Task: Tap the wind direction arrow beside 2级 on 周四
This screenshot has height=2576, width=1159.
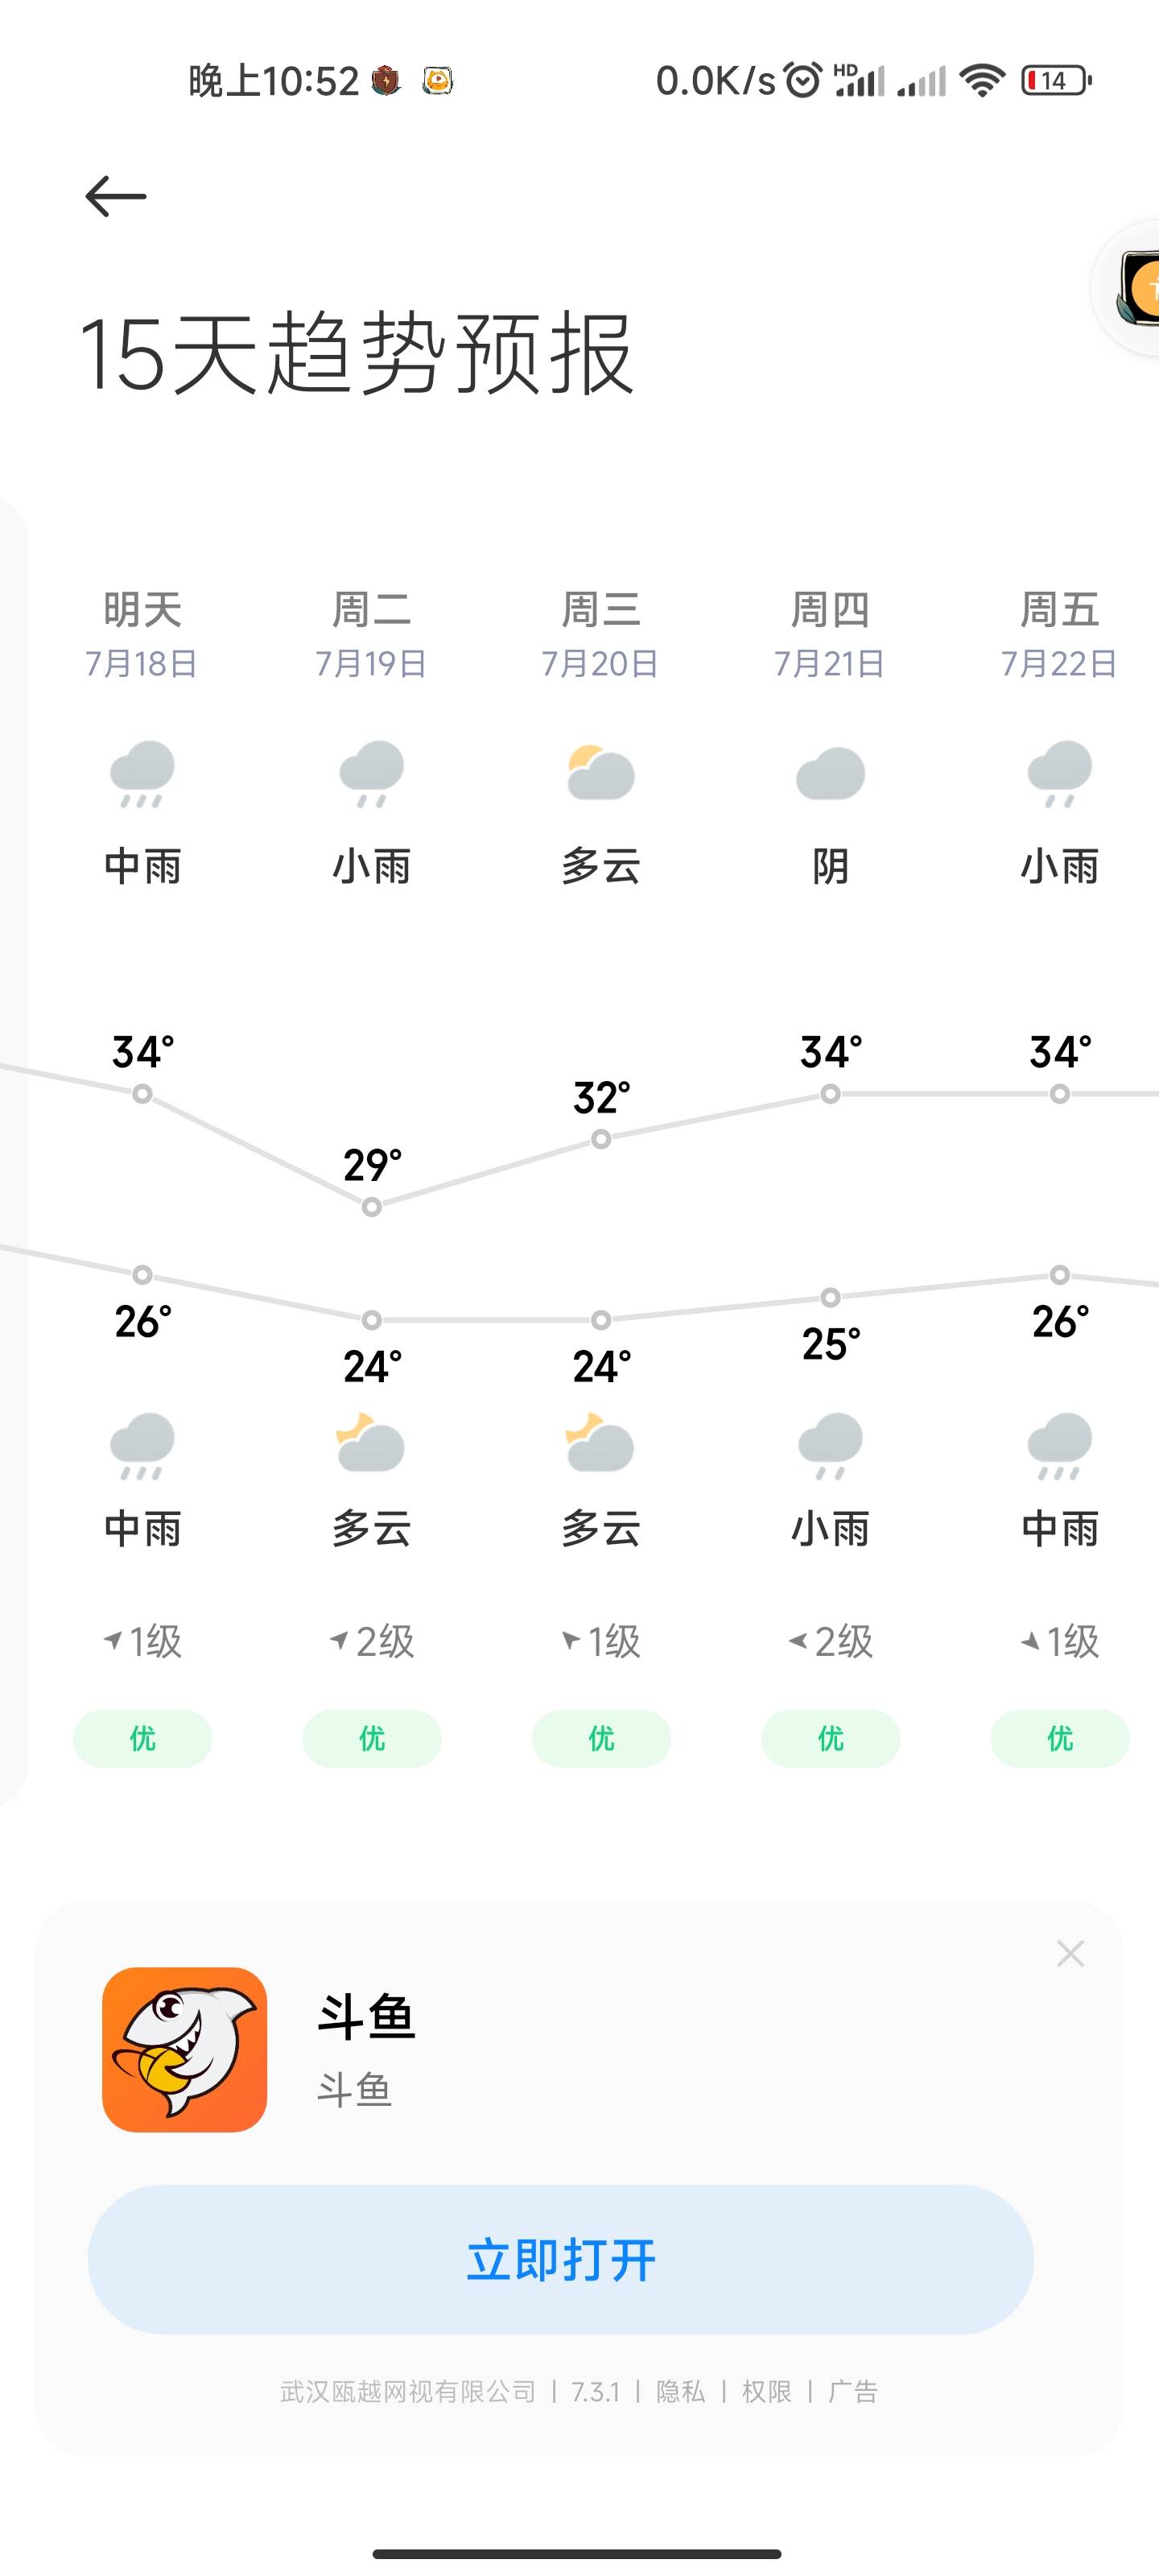Action: (797, 1640)
